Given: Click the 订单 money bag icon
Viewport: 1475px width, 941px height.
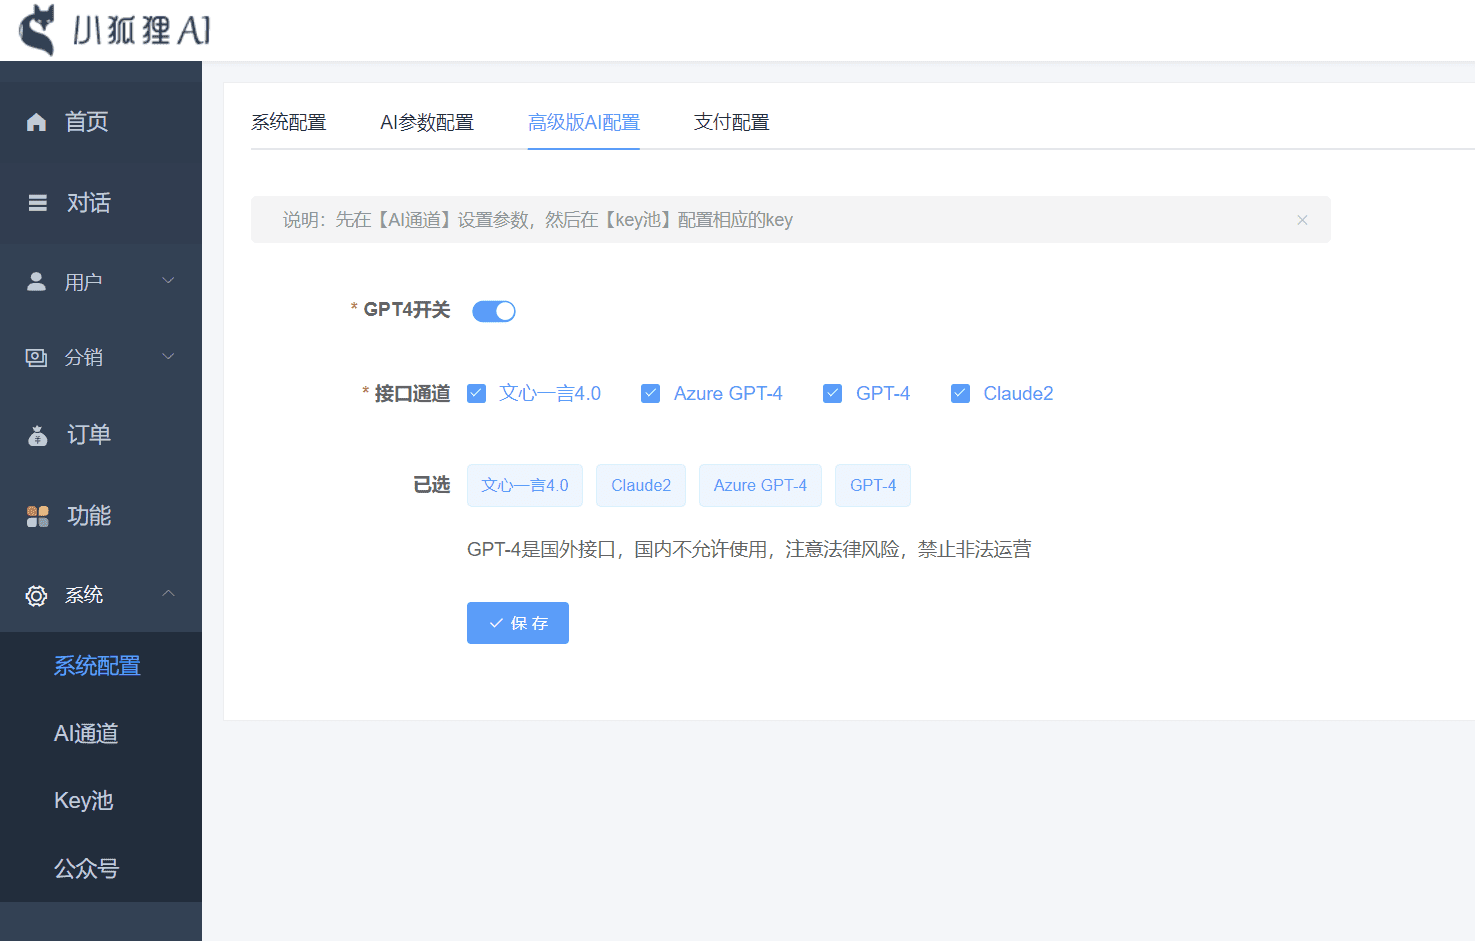Looking at the screenshot, I should coord(38,436).
